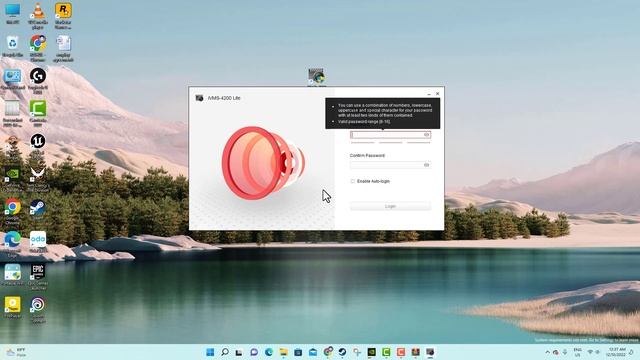Image resolution: width=640 pixels, height=360 pixels.
Task: Tick the Enable Auto-login checkbox
Action: pos(353,181)
